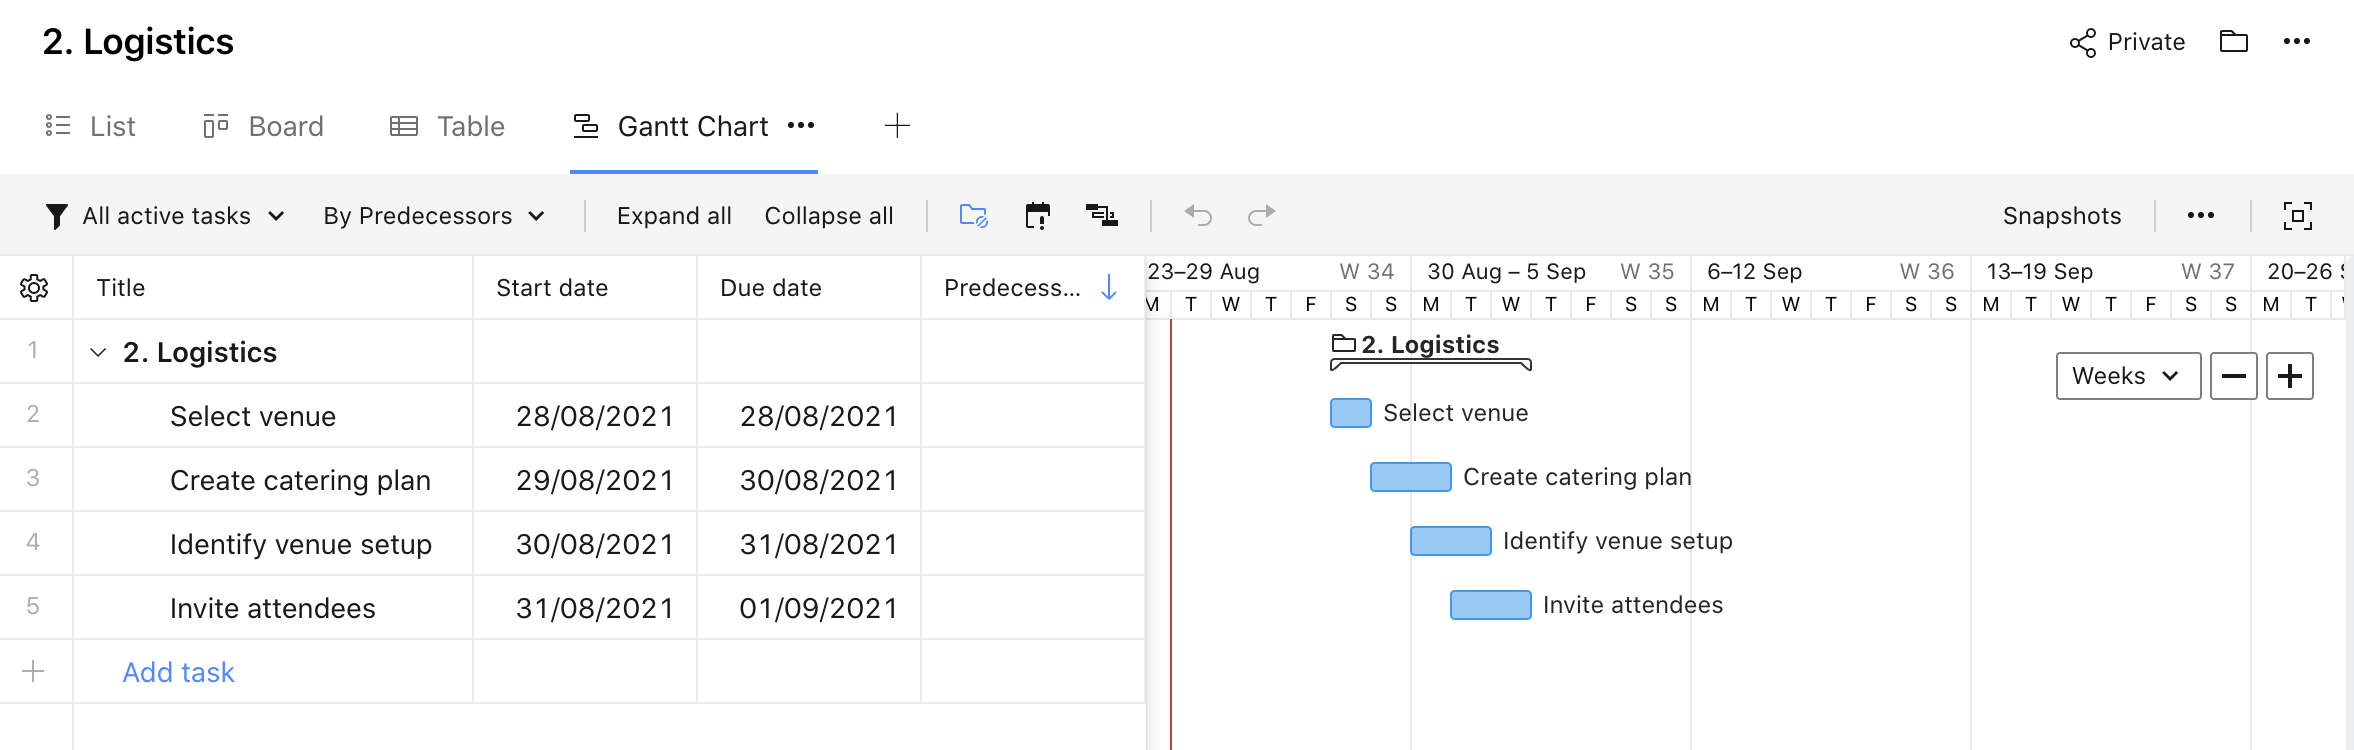Screen dimensions: 2354x750
Task: Click the task dependencies toolbar icon
Action: tap(1101, 215)
